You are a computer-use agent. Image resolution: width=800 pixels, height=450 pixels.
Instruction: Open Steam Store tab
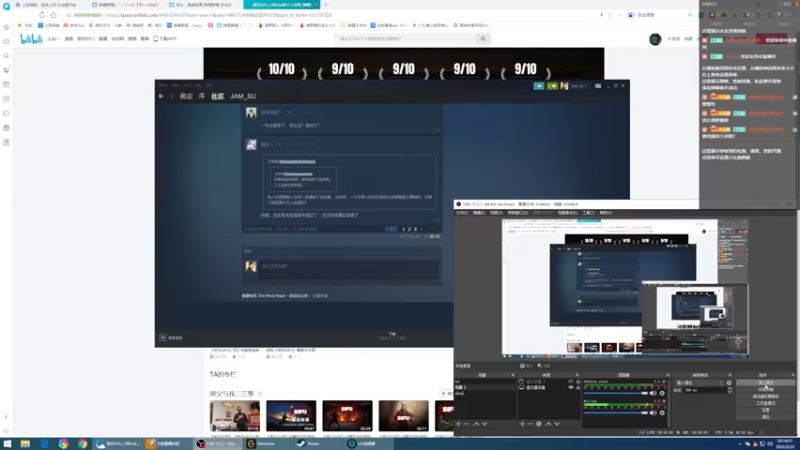186,96
